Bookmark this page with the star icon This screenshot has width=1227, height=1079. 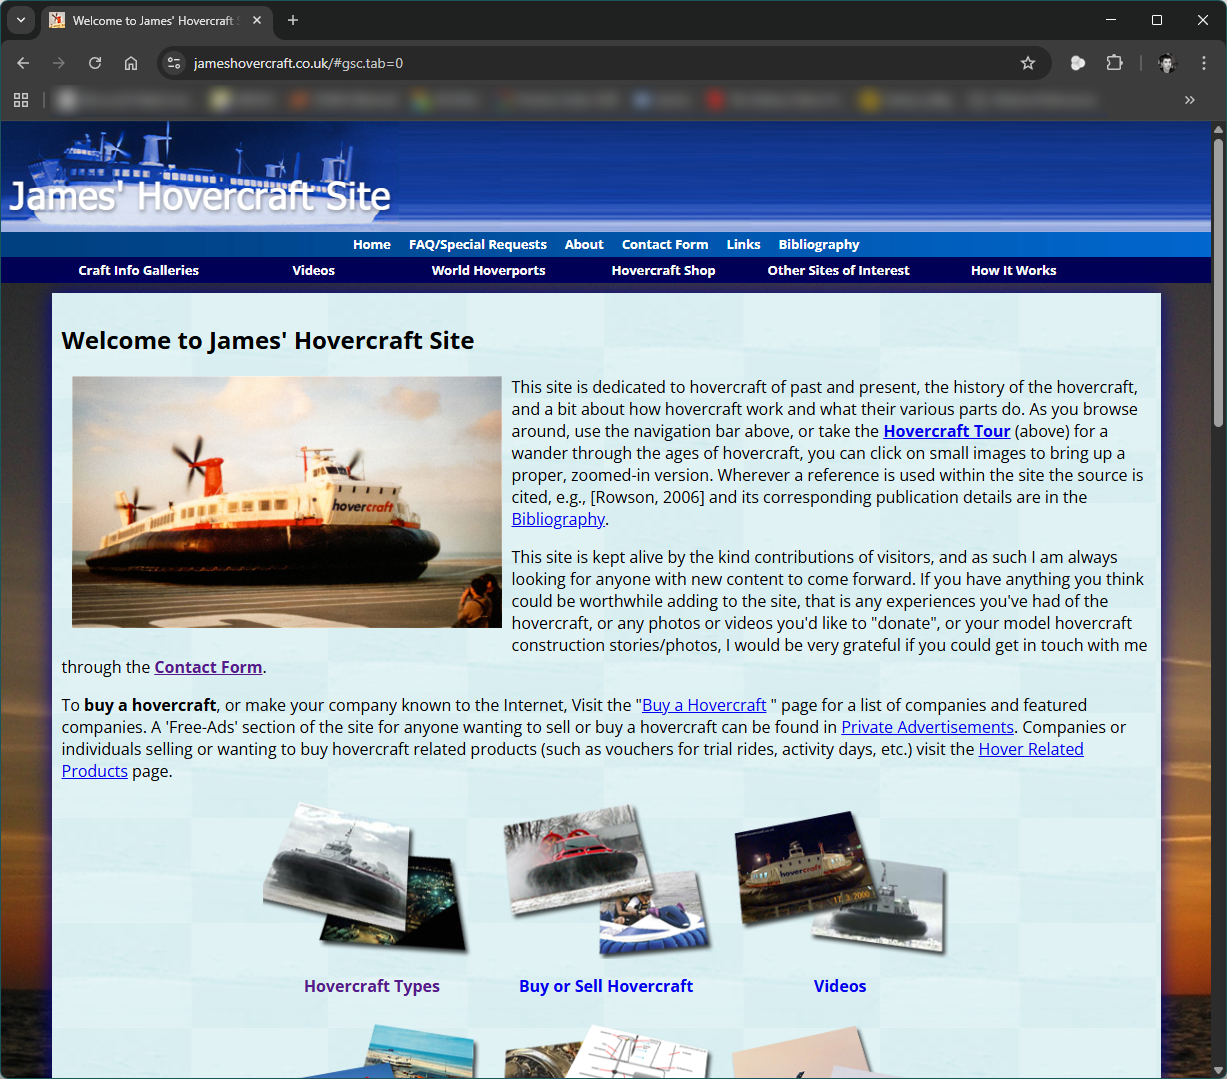tap(1028, 63)
